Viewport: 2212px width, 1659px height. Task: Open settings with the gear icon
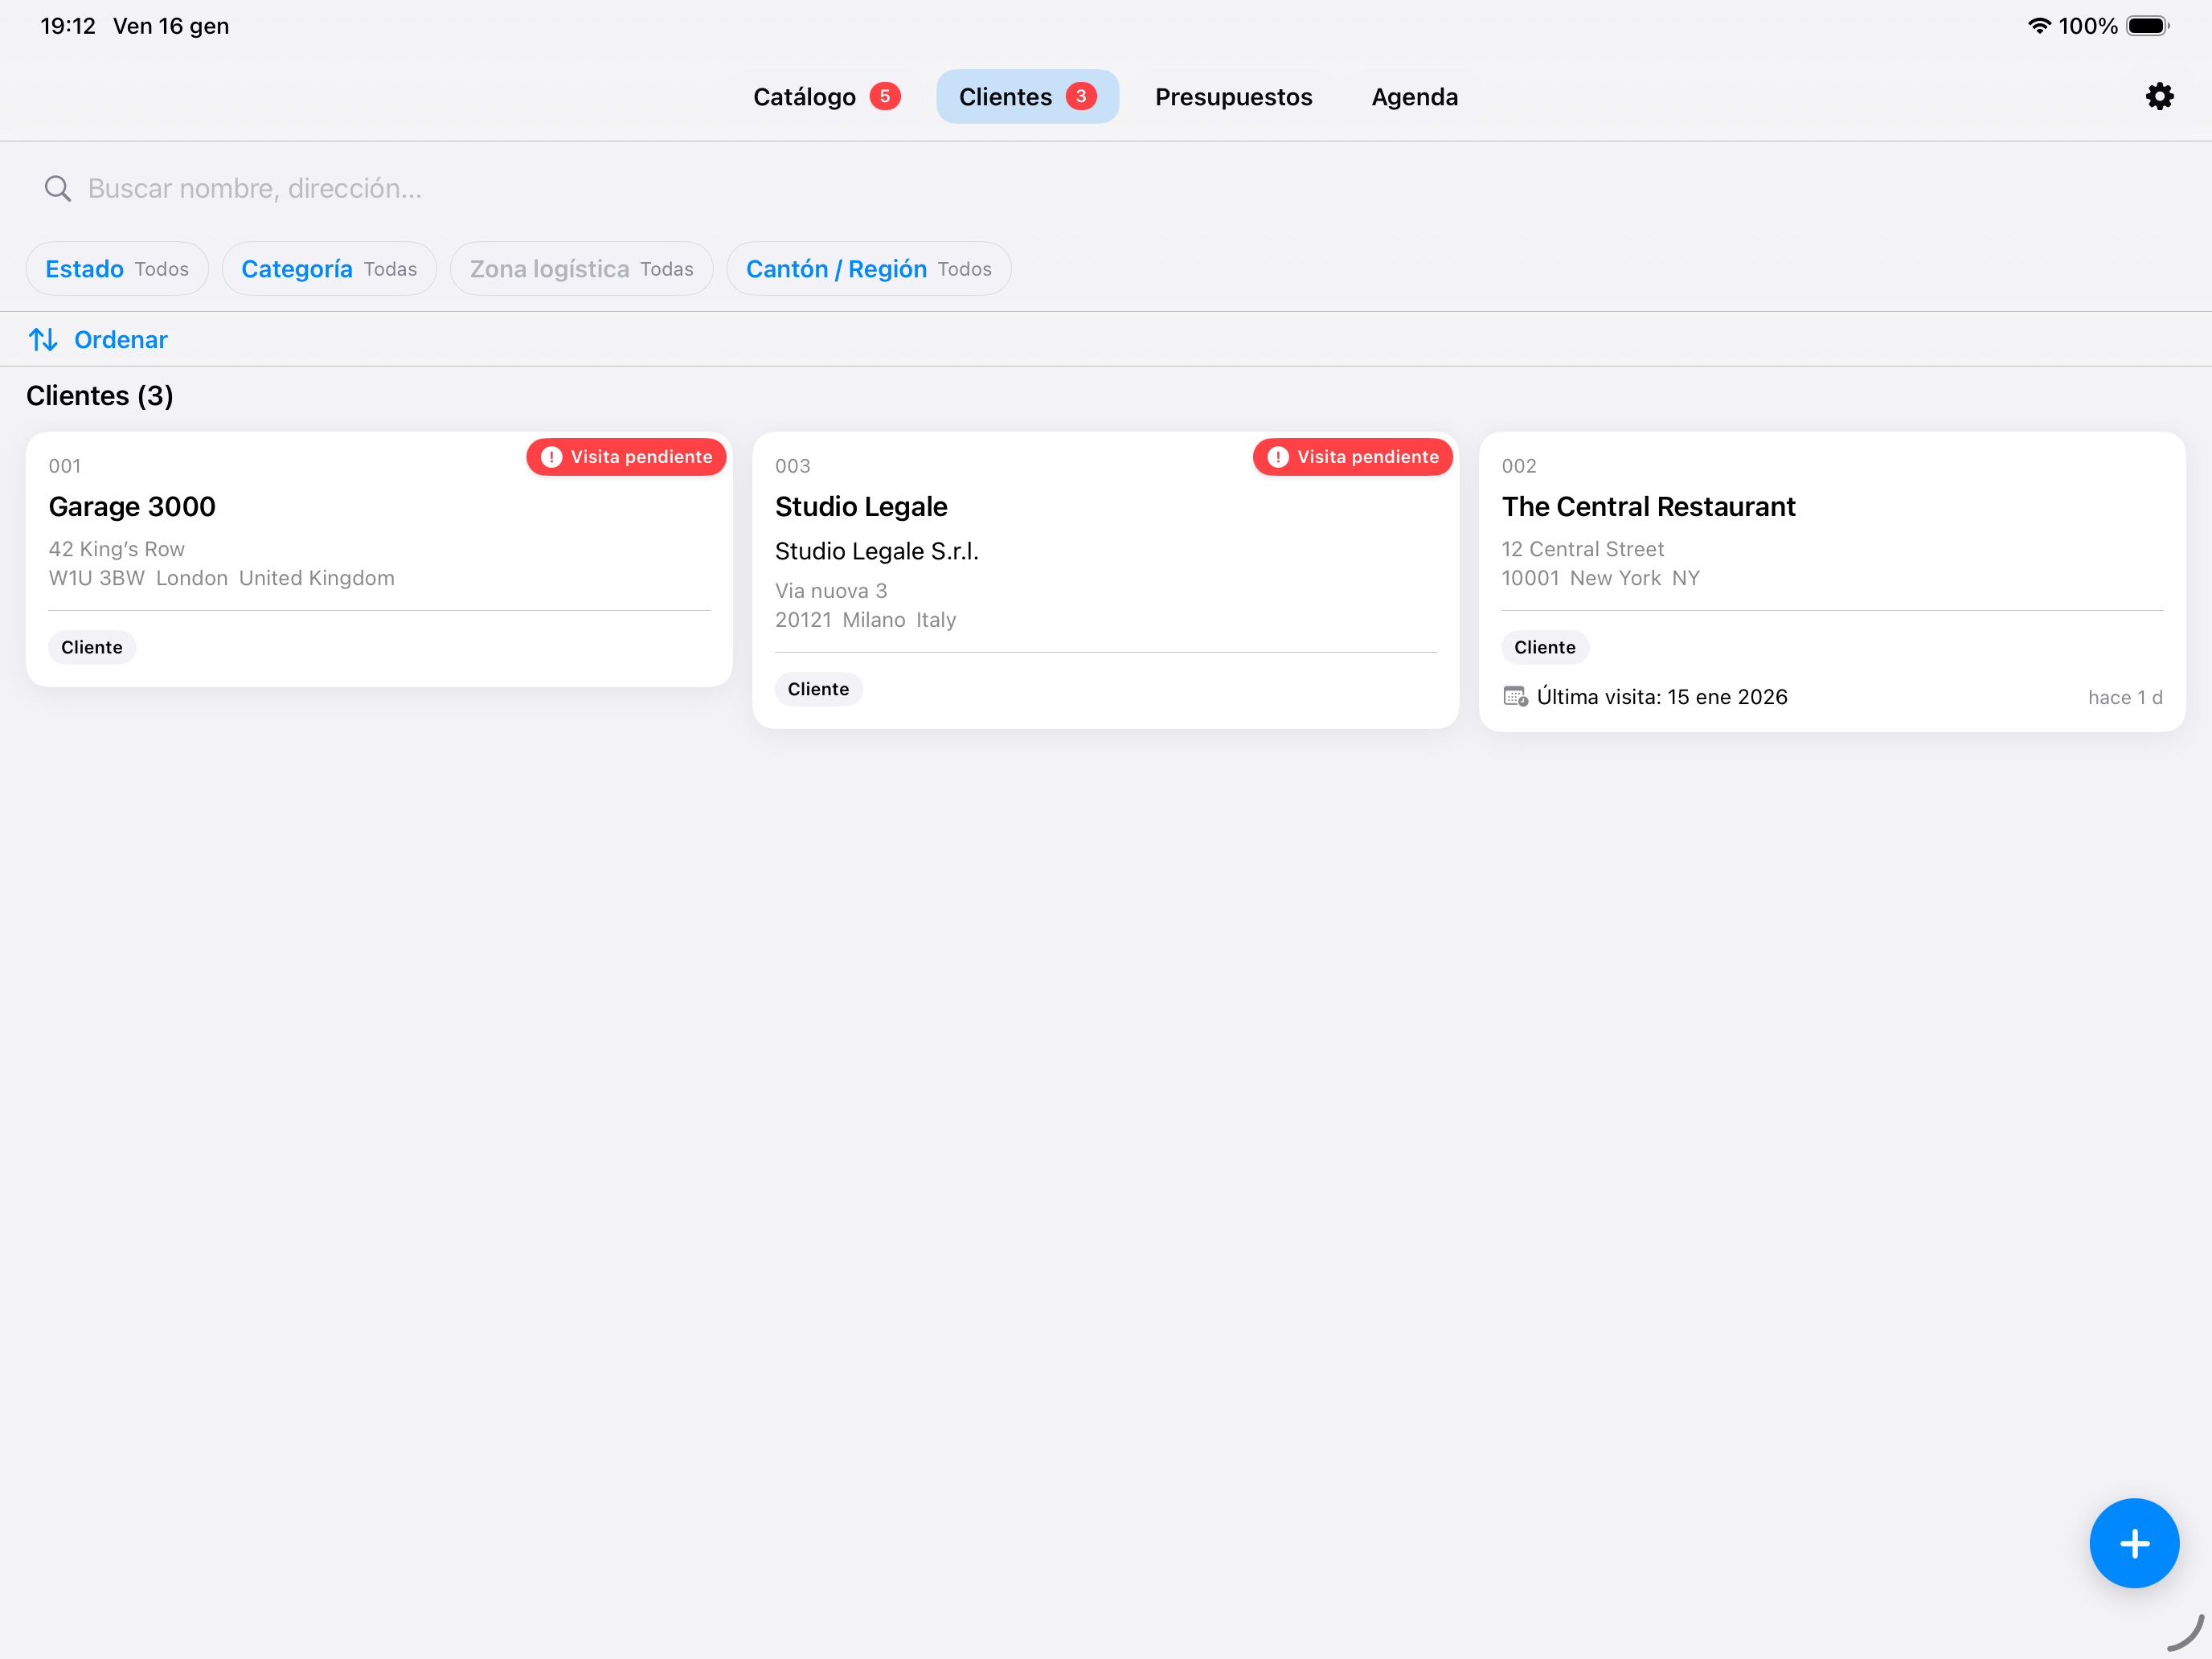(2159, 97)
